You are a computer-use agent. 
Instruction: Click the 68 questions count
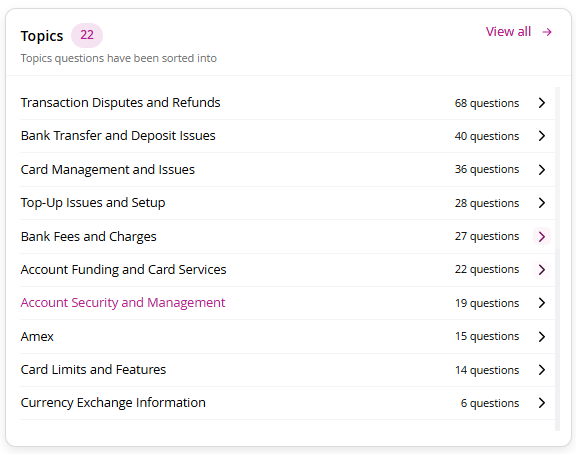[x=487, y=103]
